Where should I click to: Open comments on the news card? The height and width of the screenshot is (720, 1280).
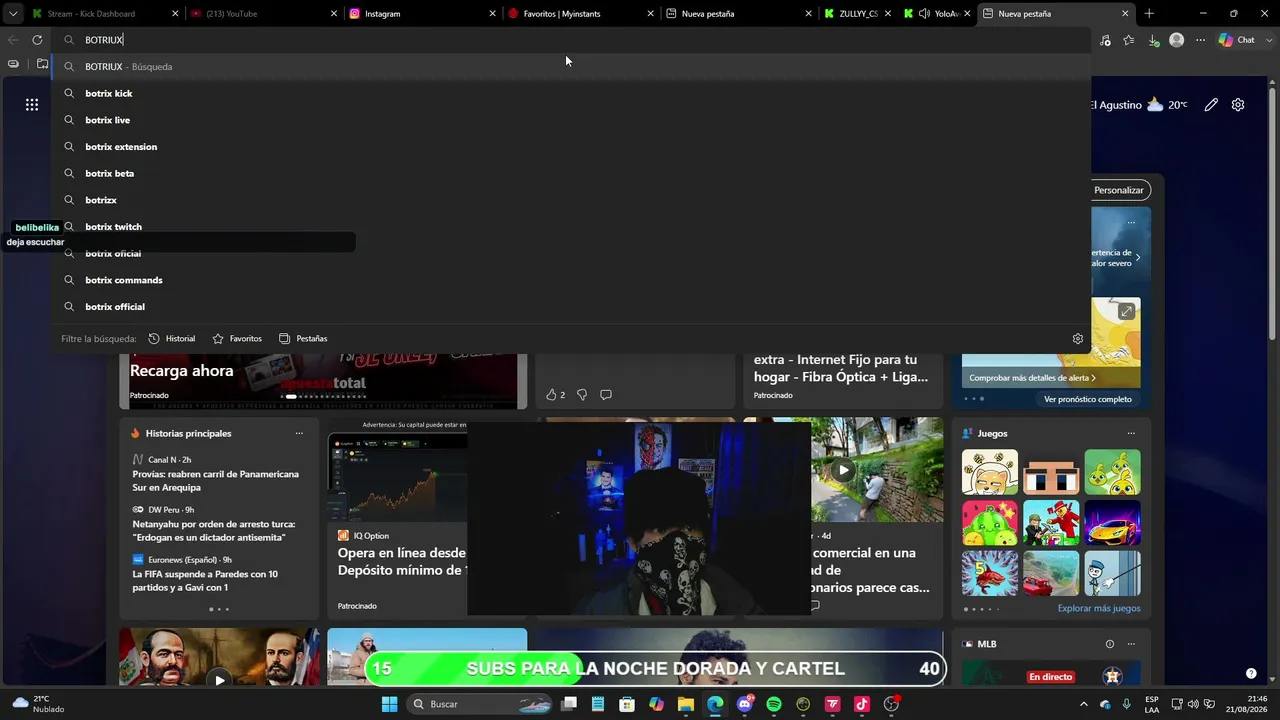[606, 395]
